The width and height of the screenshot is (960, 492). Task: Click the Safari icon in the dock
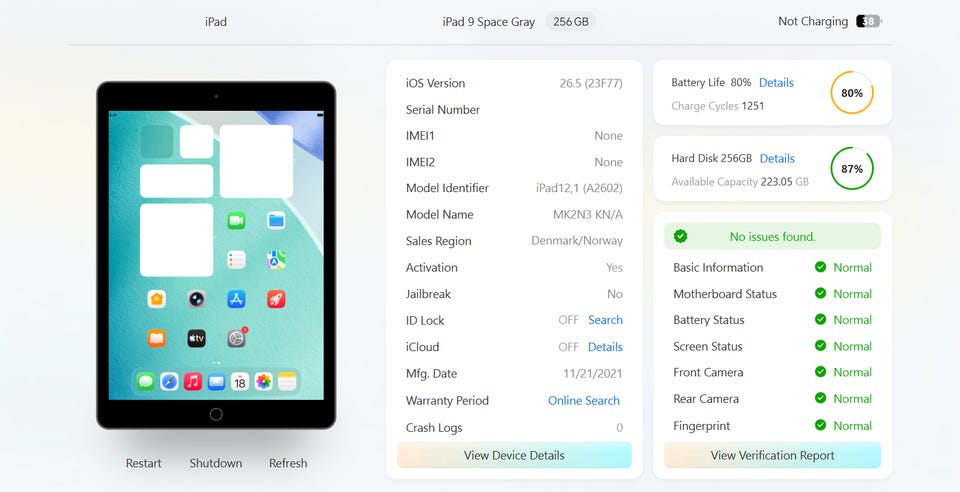coord(169,382)
